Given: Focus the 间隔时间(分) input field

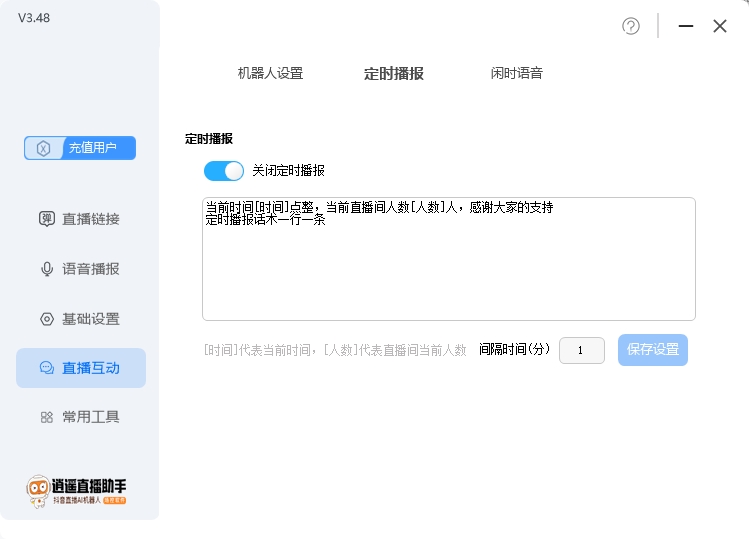Looking at the screenshot, I should tap(581, 350).
